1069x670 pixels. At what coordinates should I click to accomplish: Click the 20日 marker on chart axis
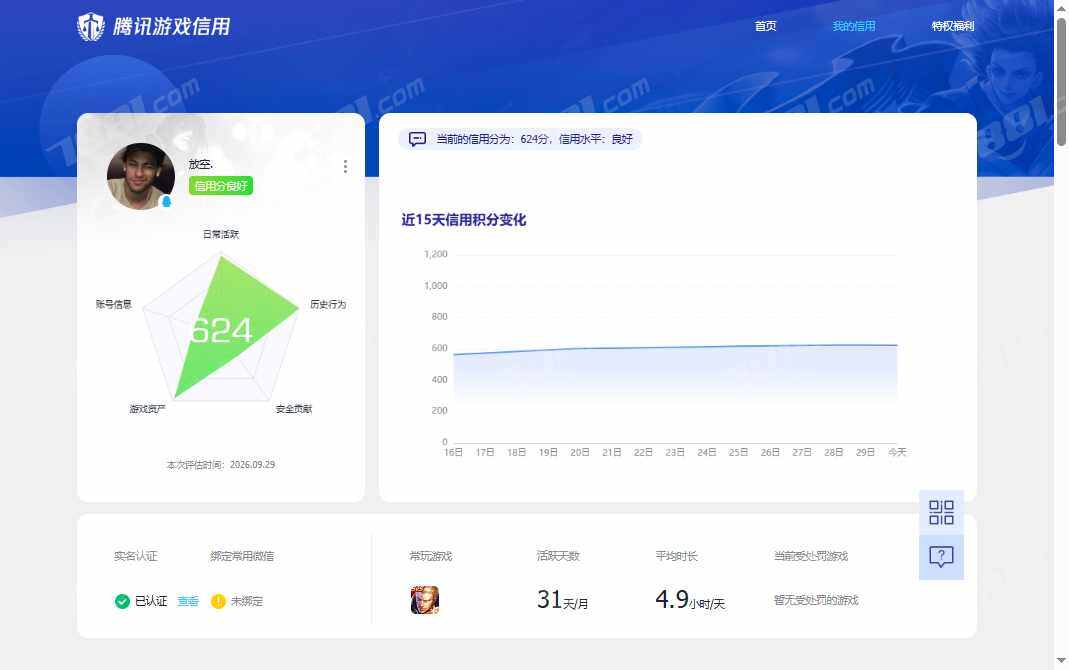click(x=579, y=452)
